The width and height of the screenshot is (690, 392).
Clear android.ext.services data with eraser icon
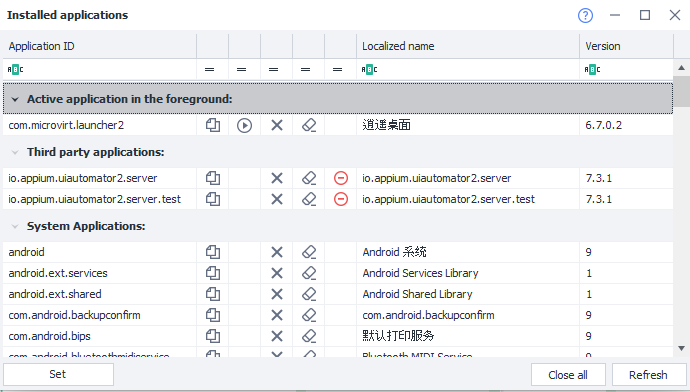[309, 273]
